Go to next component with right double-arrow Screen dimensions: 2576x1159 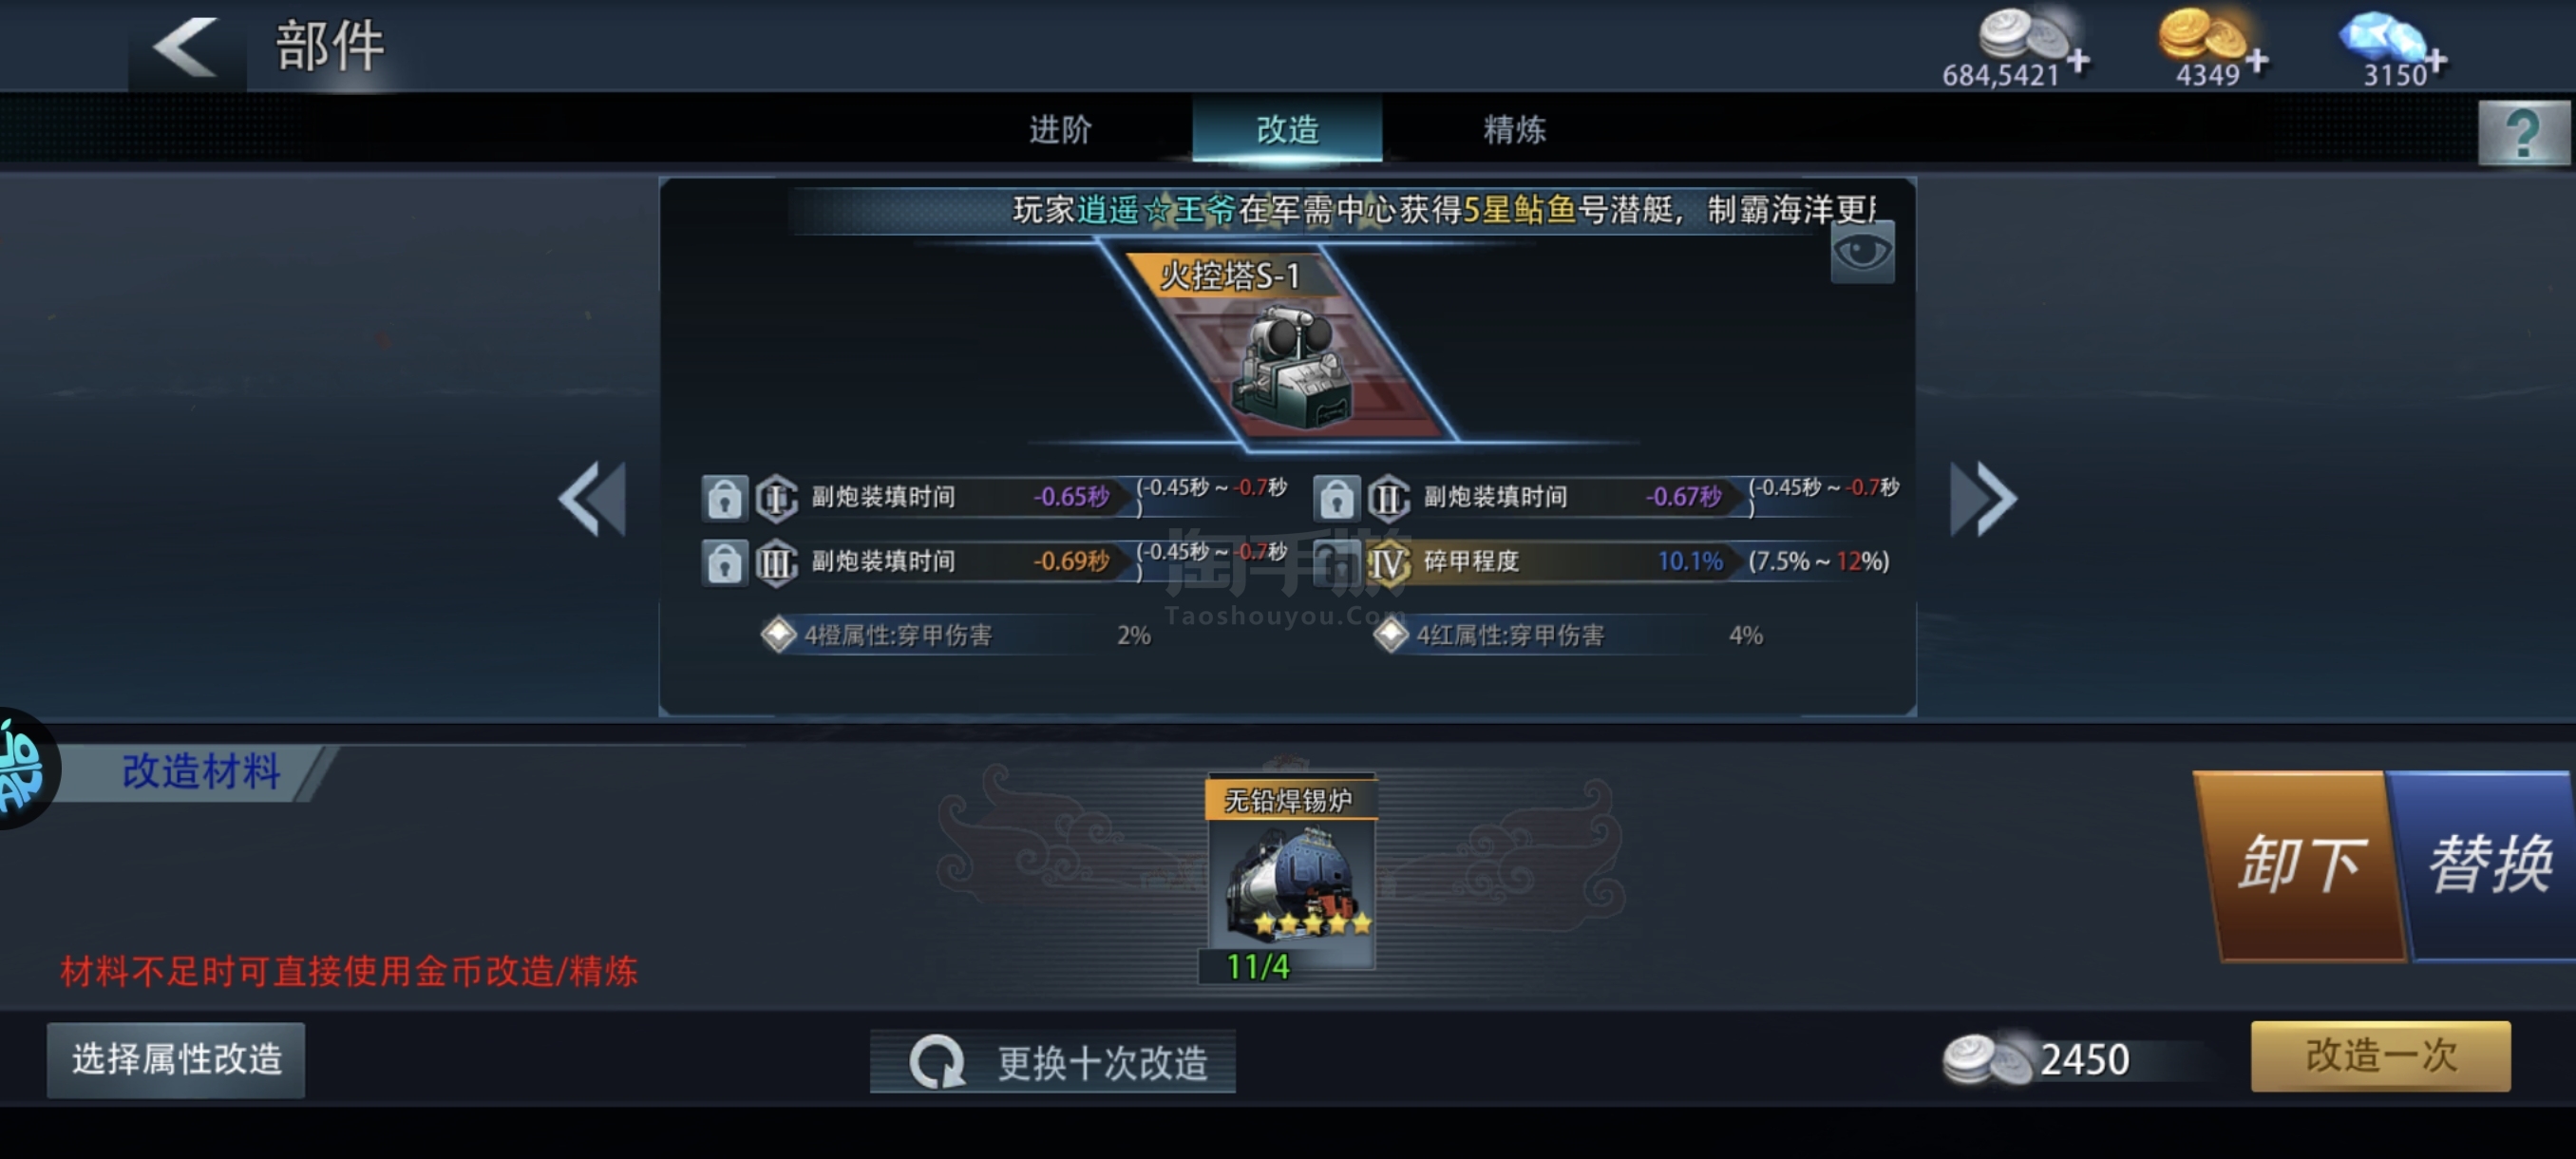coord(1983,498)
